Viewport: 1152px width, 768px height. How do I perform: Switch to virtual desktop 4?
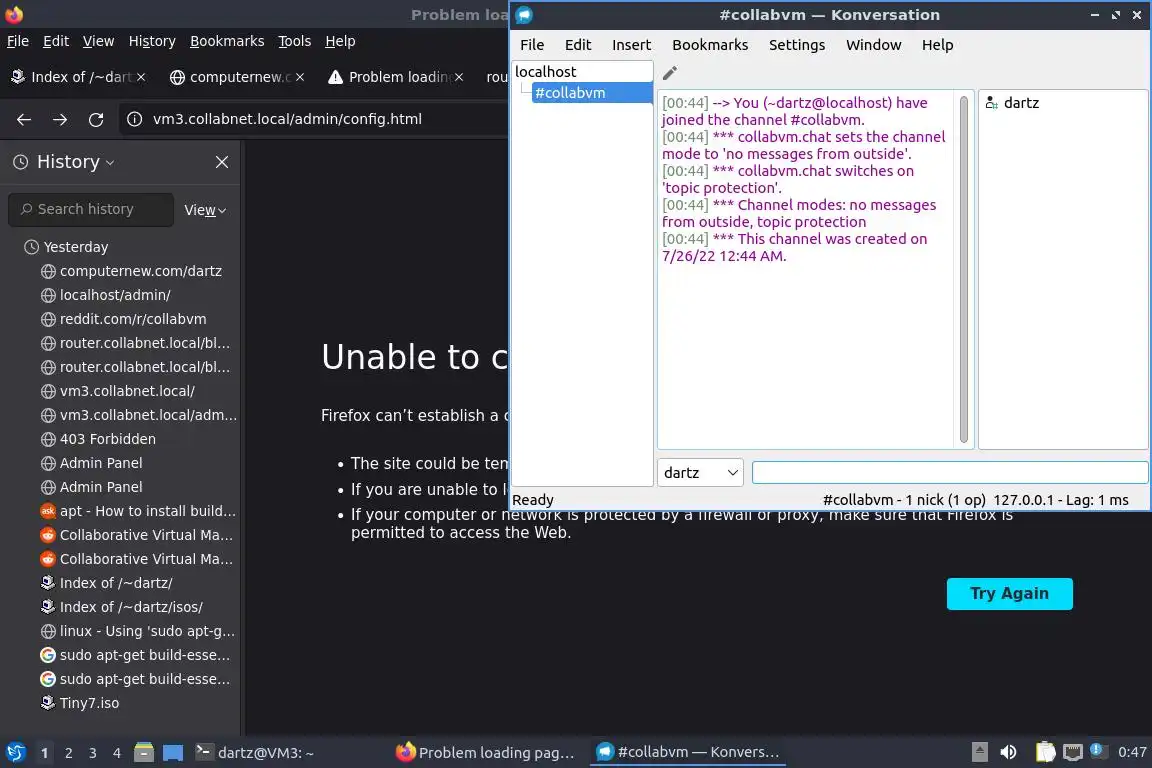(116, 753)
